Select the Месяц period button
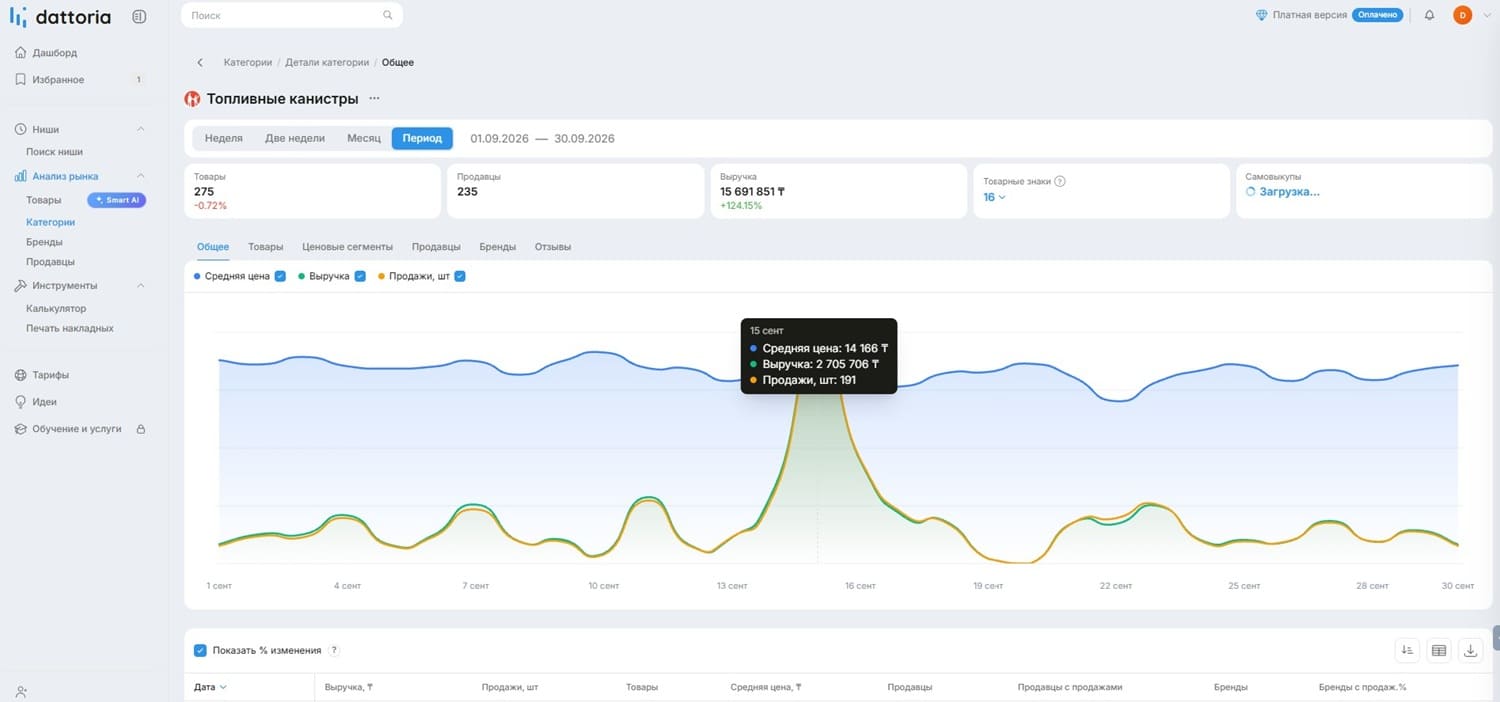This screenshot has width=1500, height=702. [x=364, y=138]
